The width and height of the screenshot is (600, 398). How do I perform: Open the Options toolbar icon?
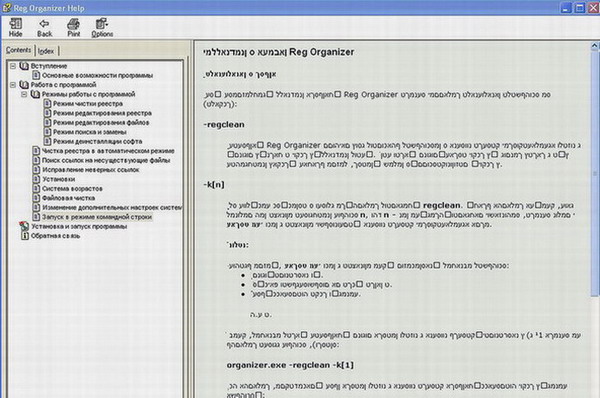point(102,24)
